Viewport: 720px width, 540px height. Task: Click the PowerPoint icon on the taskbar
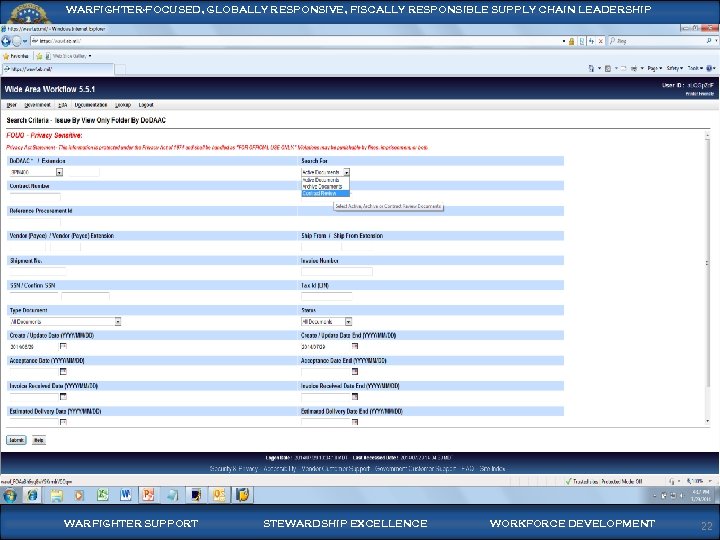149,495
